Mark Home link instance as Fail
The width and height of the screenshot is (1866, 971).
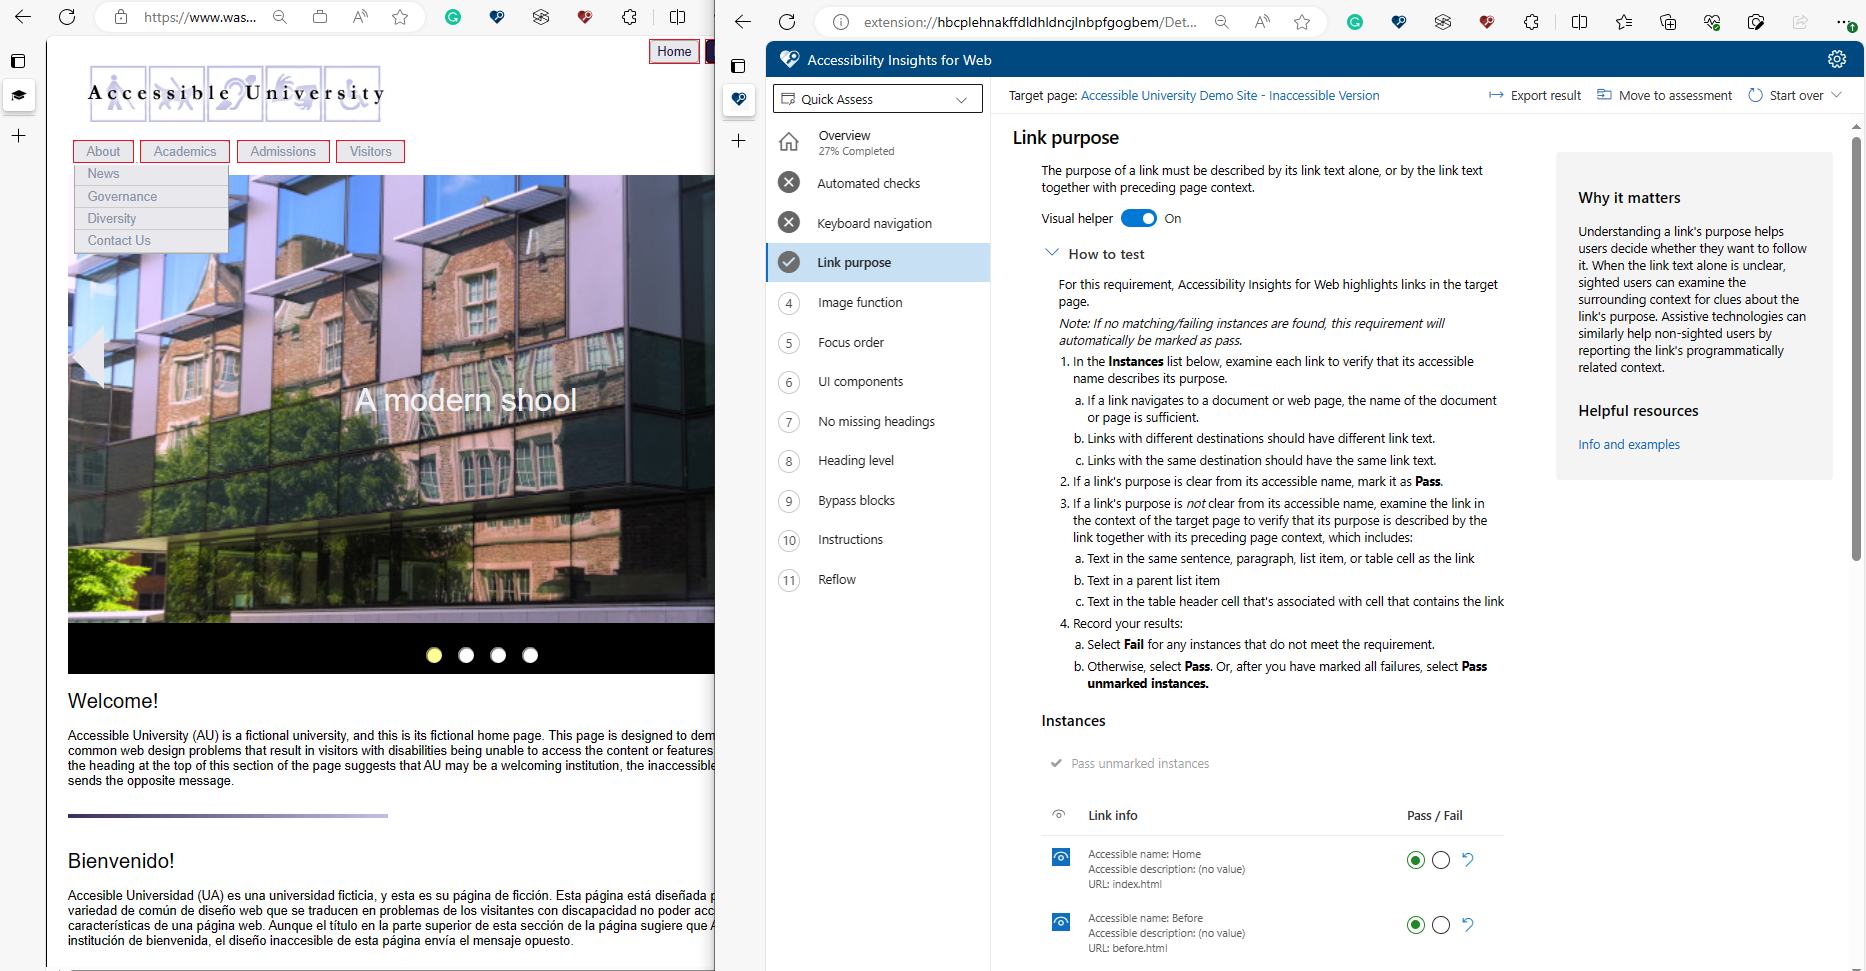[1440, 860]
